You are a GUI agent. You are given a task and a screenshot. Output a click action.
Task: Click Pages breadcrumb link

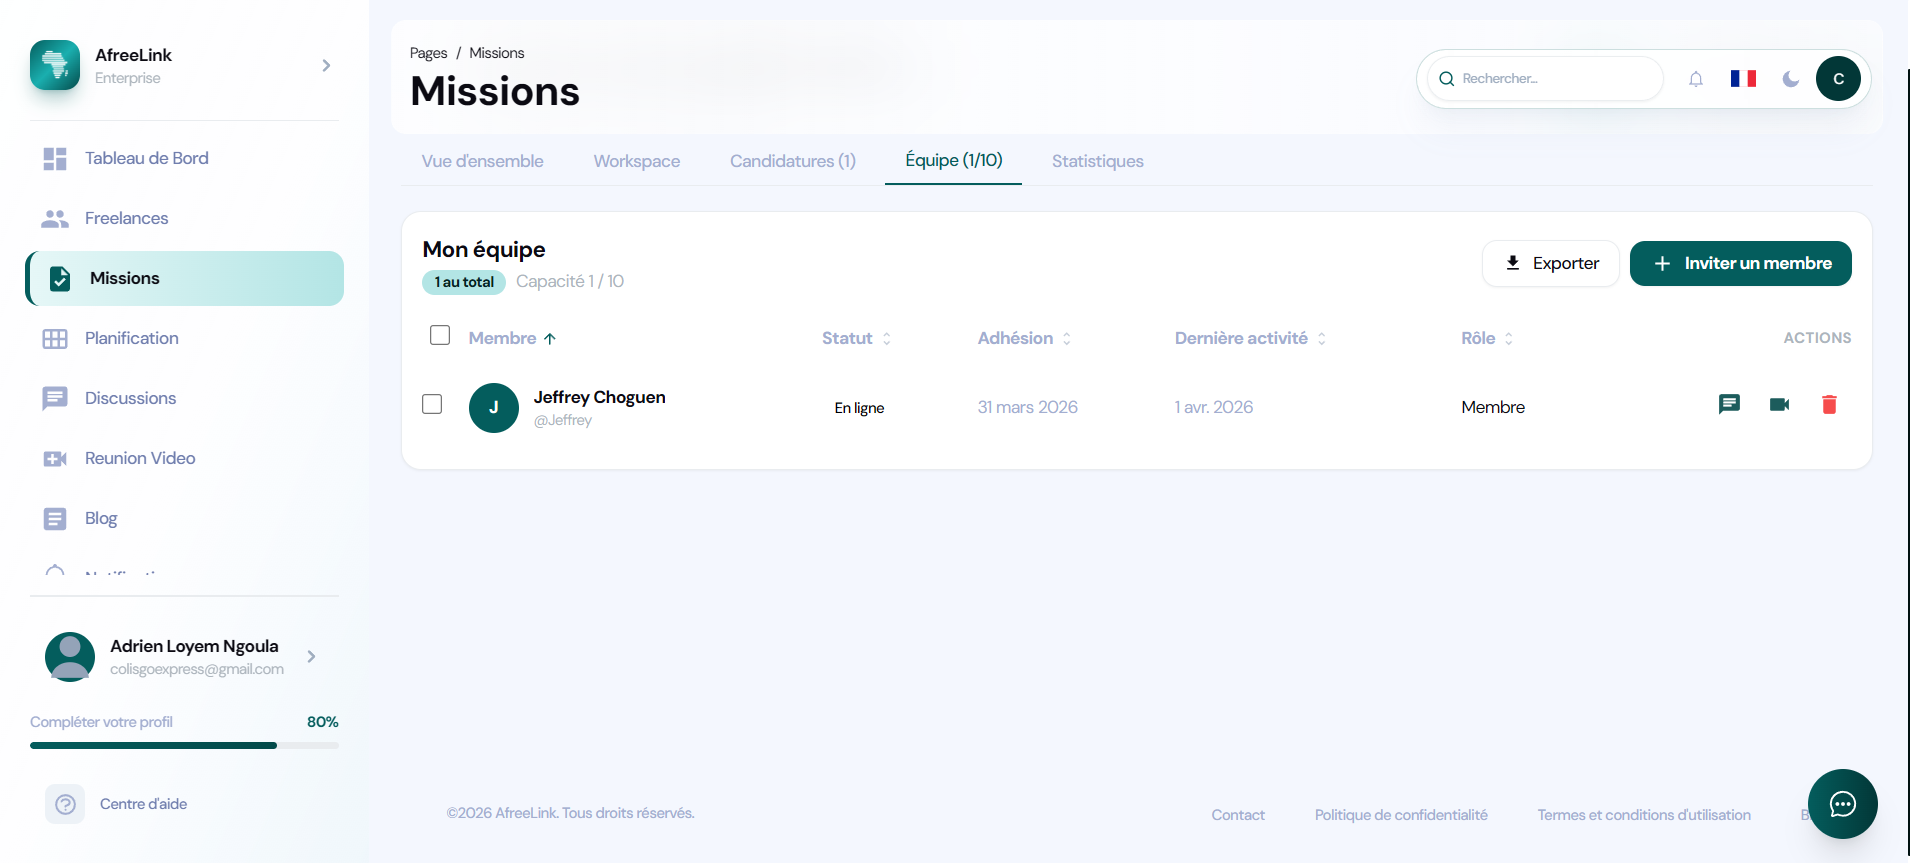coord(428,53)
